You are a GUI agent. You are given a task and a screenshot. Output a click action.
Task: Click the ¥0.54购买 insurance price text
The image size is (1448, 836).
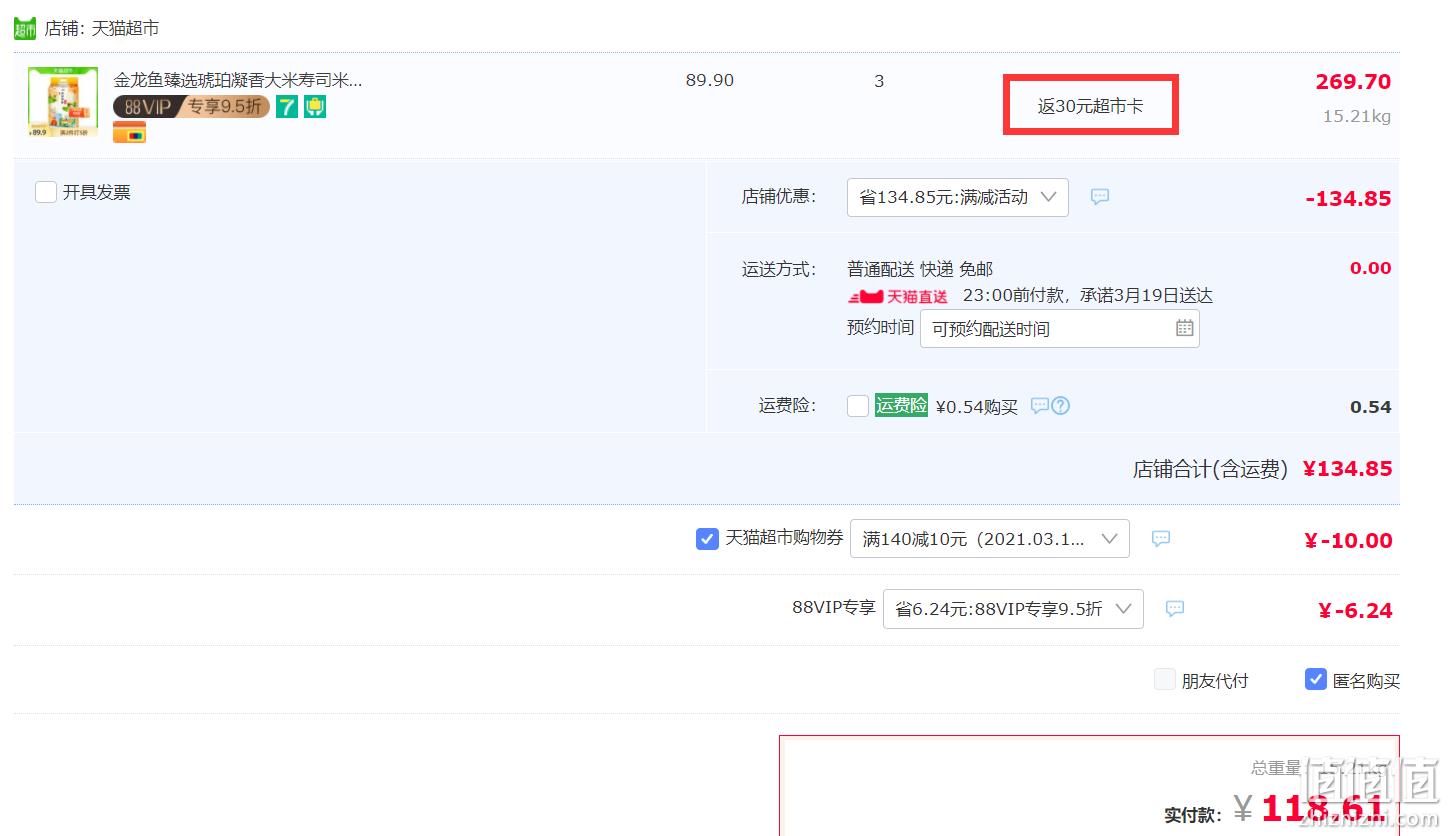click(x=977, y=407)
